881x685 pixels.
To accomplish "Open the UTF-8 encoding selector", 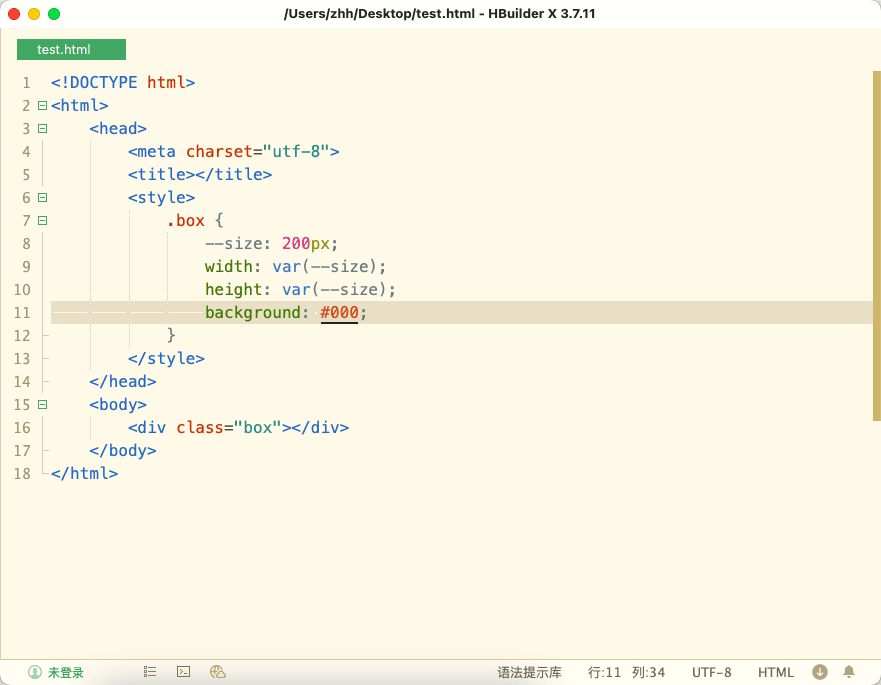I will tap(711, 672).
